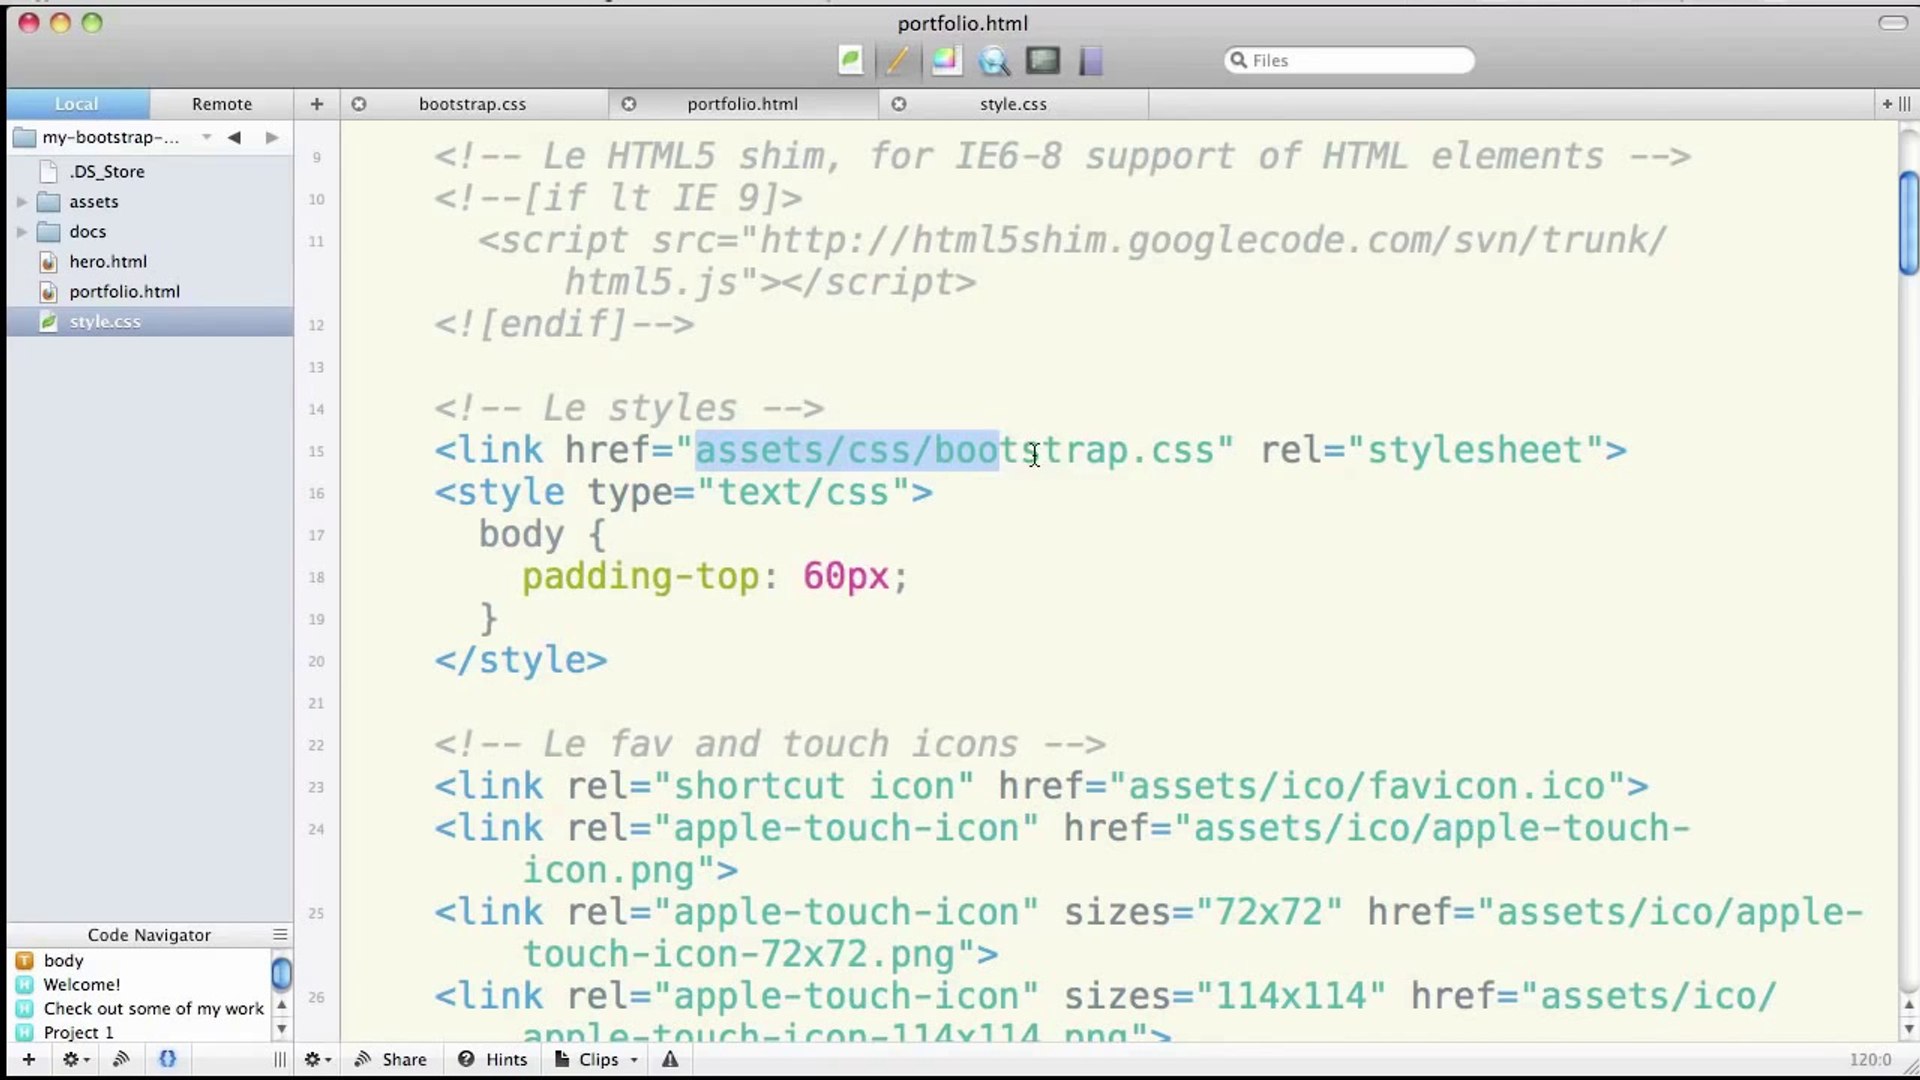Image resolution: width=1920 pixels, height=1080 pixels.
Task: Open the Clips dropdown menu
Action: 598,1059
